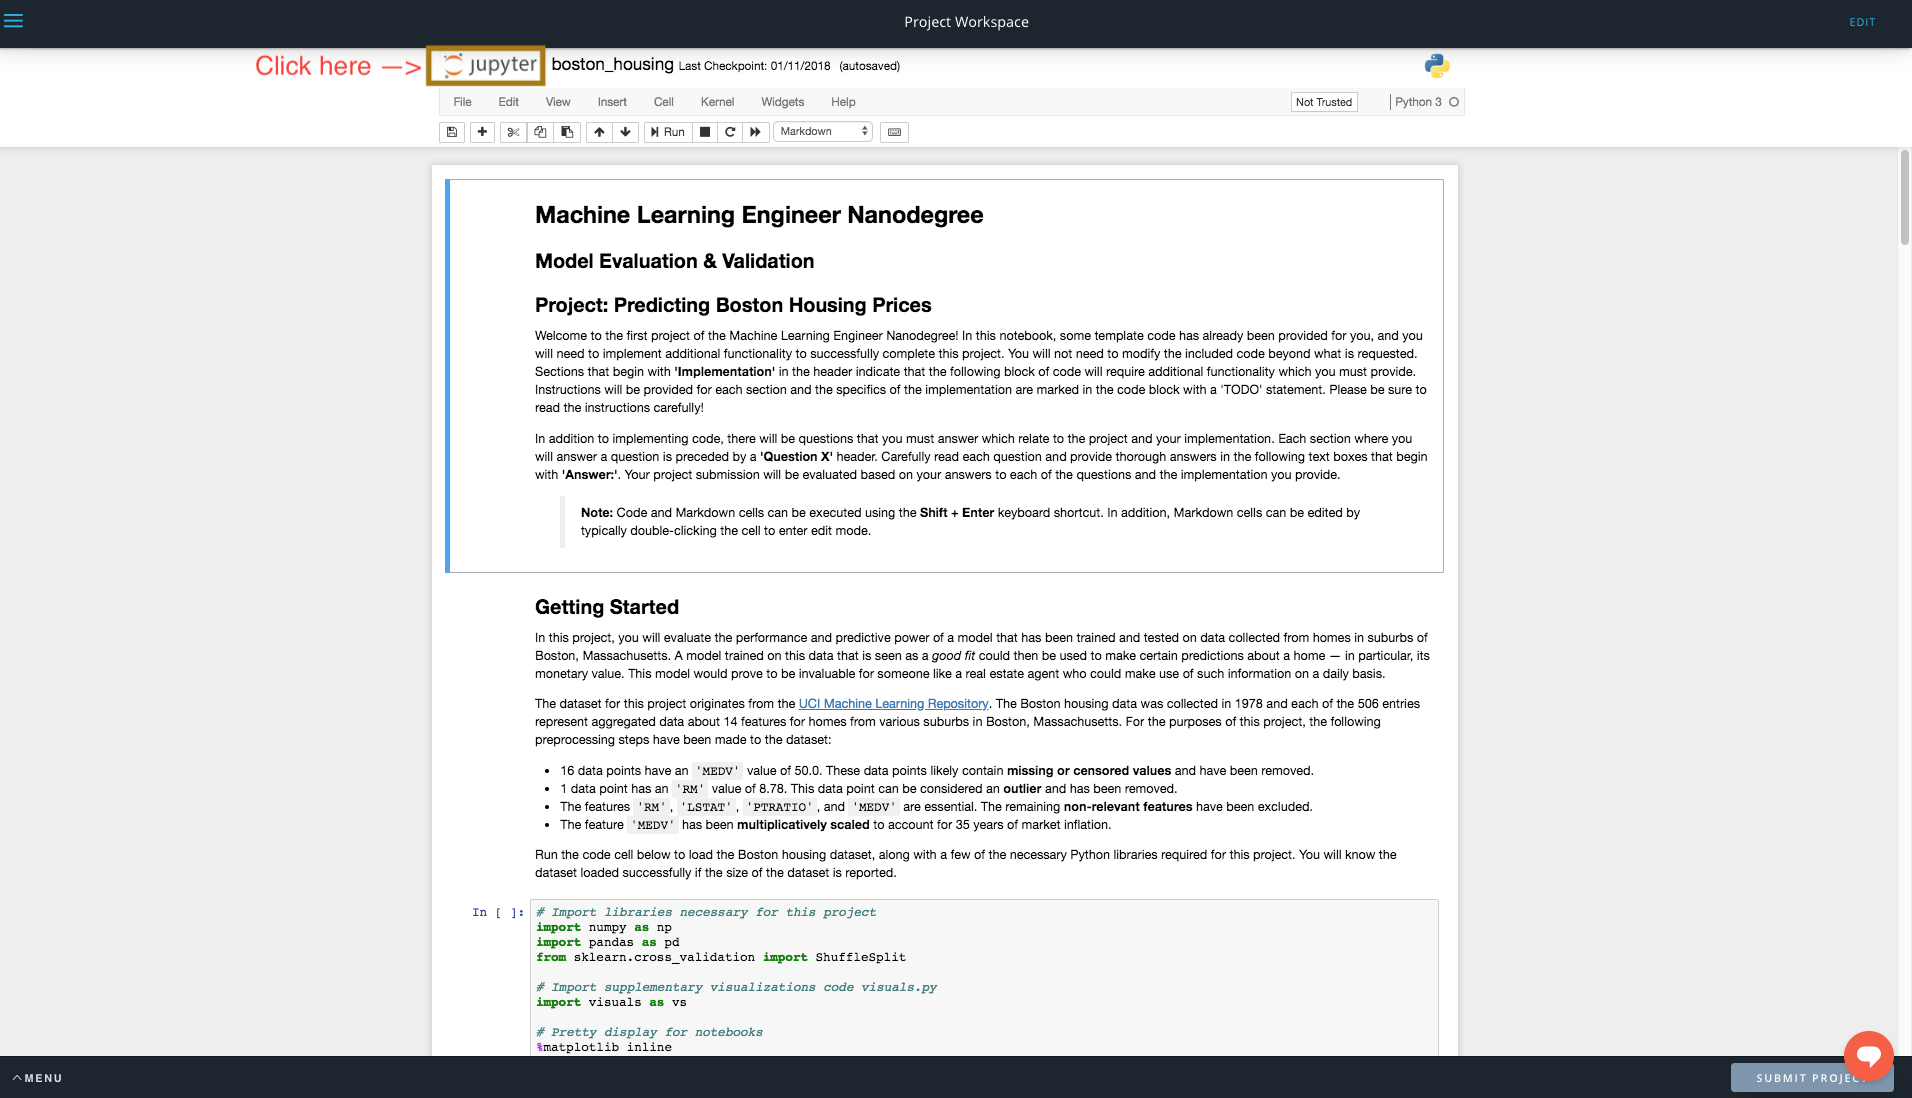Cut selected cells with scissors icon
This screenshot has width=1912, height=1098.
pyautogui.click(x=513, y=132)
